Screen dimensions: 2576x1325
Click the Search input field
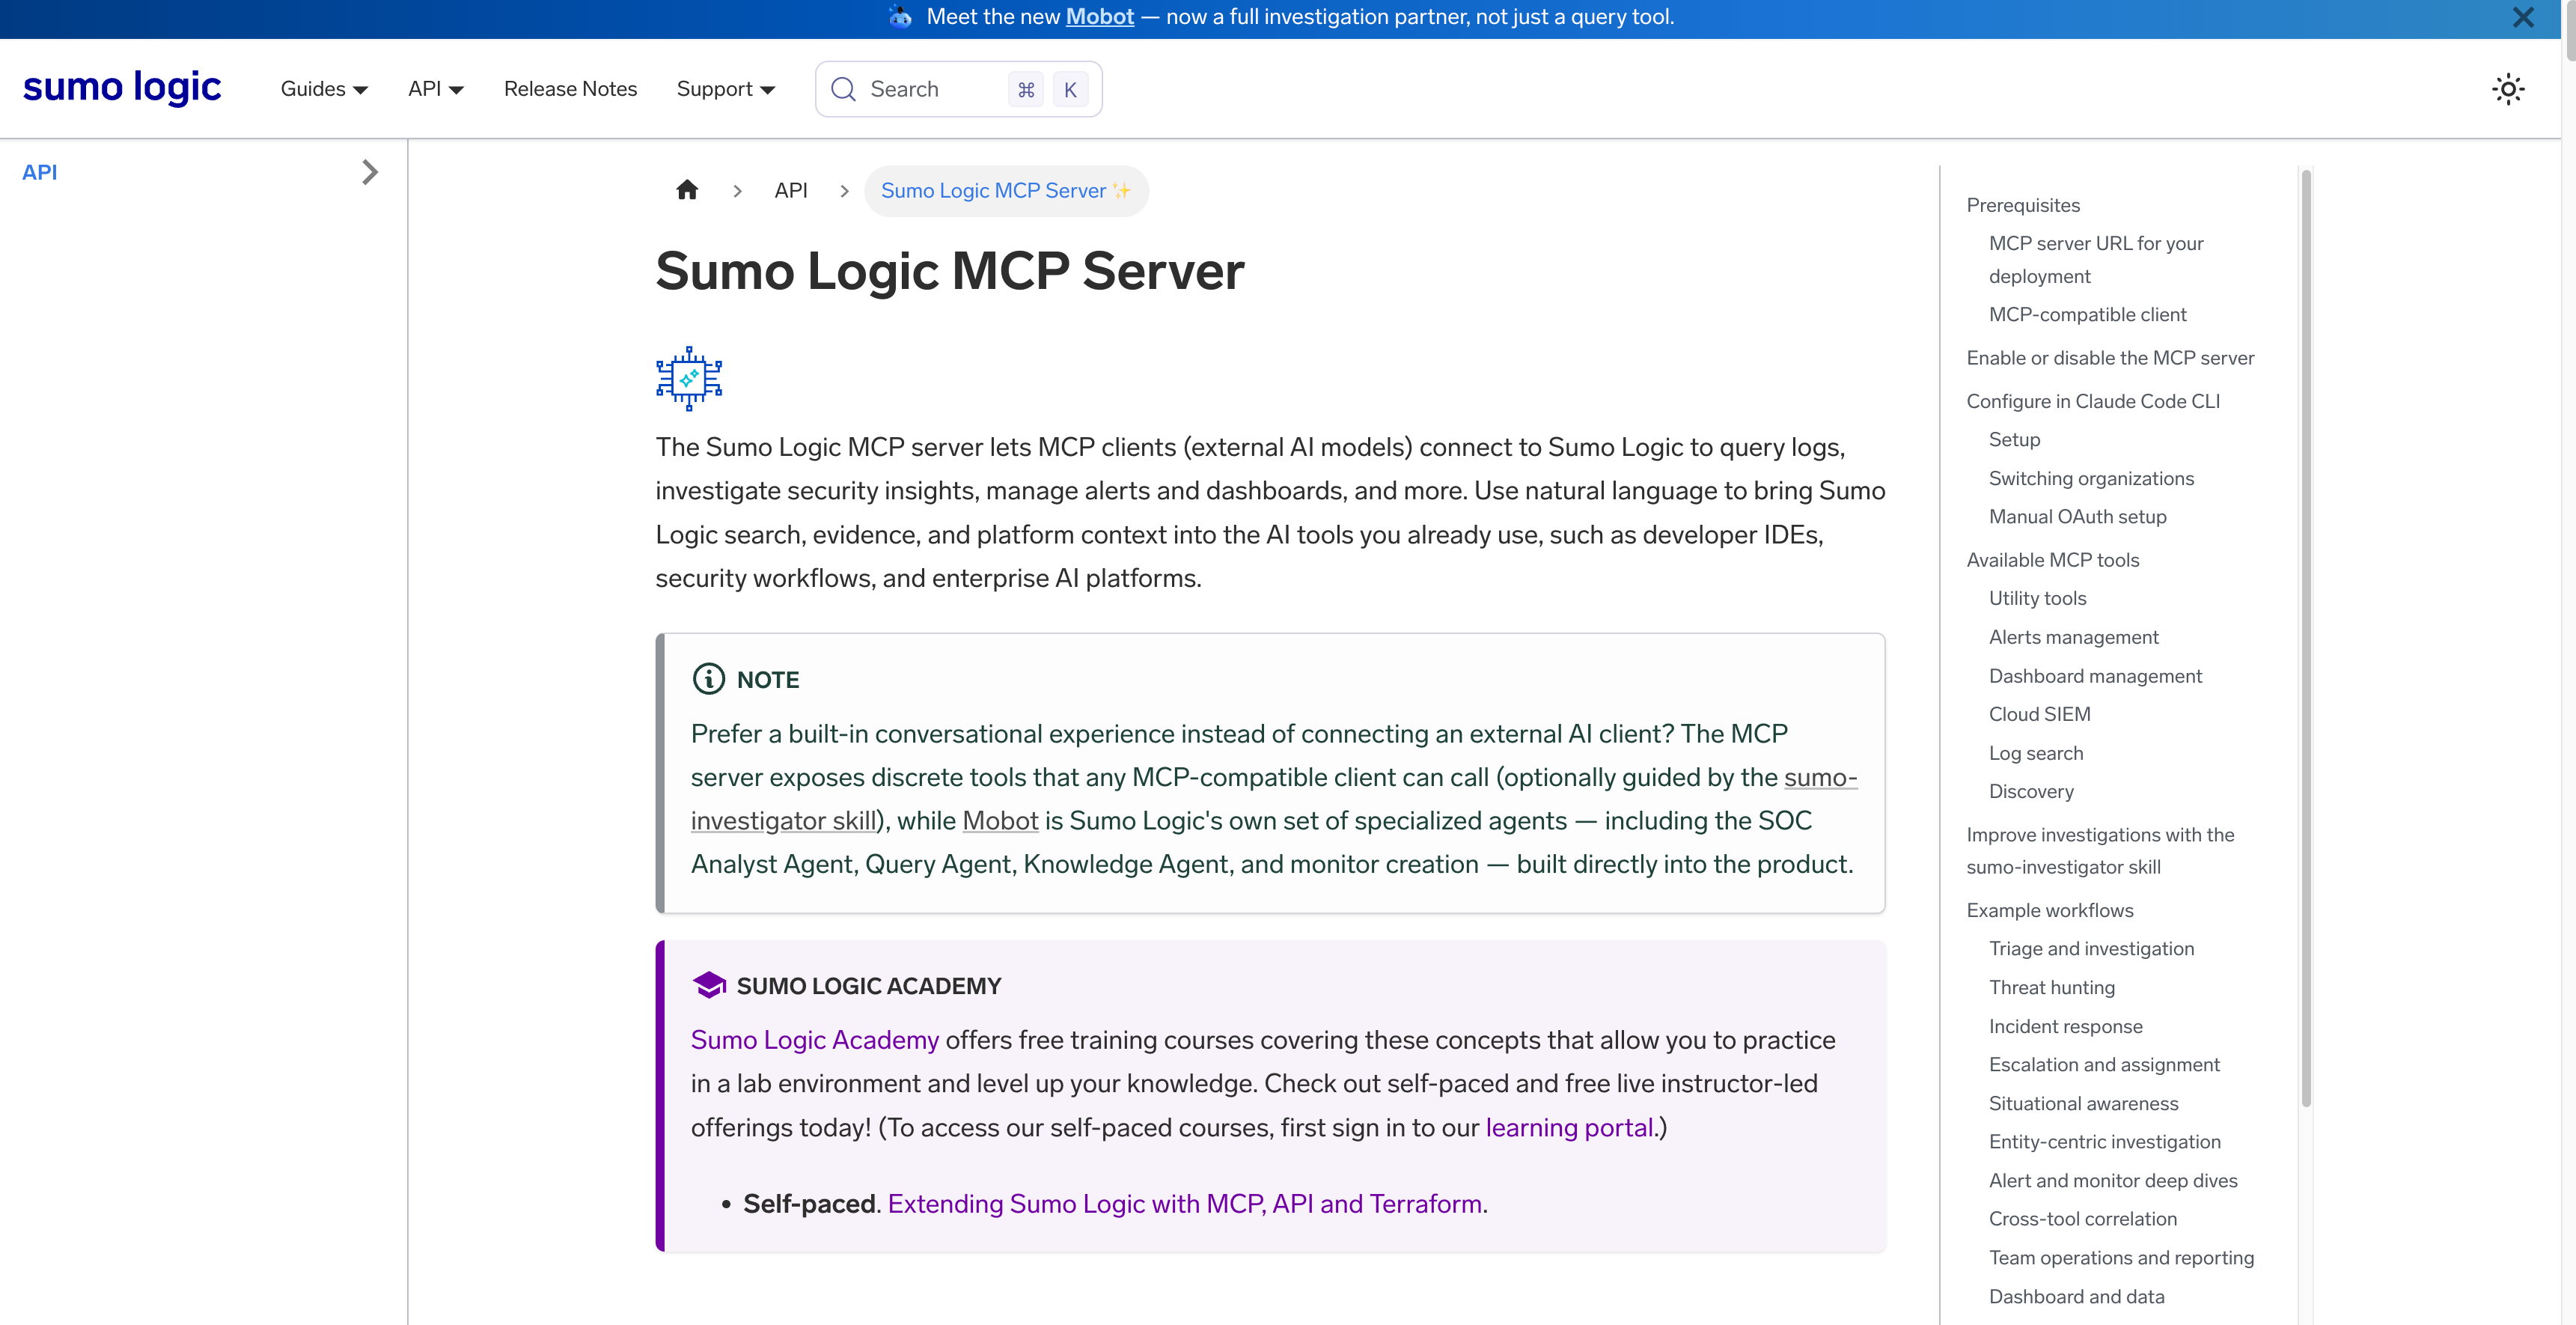click(x=958, y=89)
